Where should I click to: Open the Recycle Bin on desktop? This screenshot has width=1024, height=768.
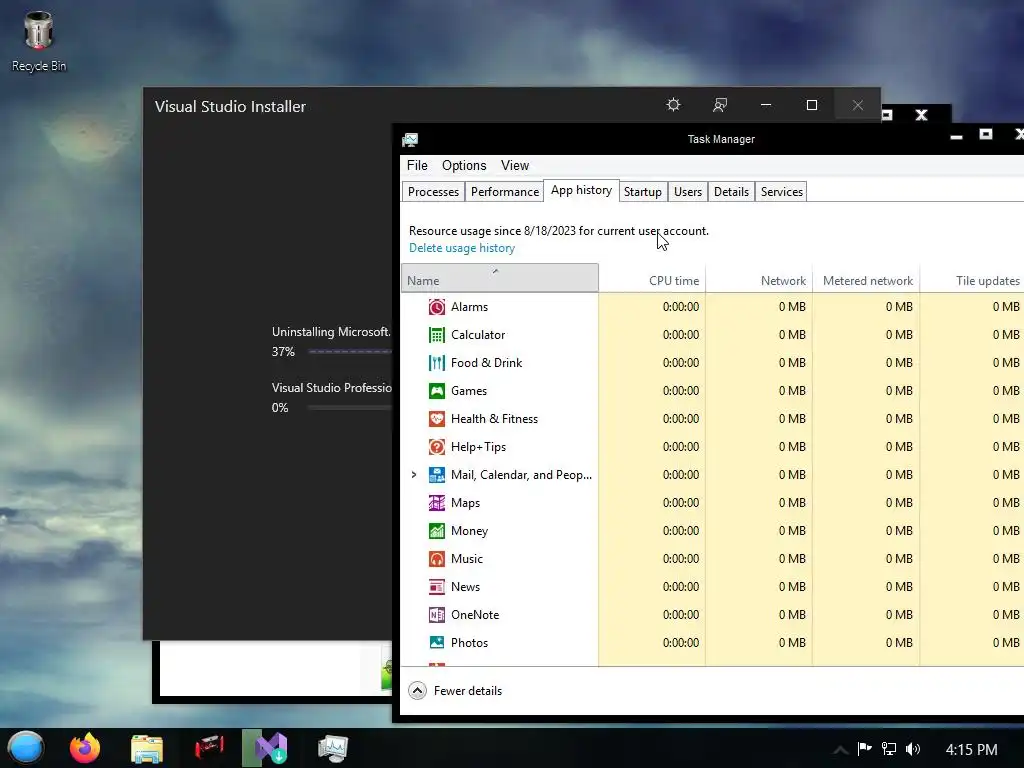tap(39, 41)
